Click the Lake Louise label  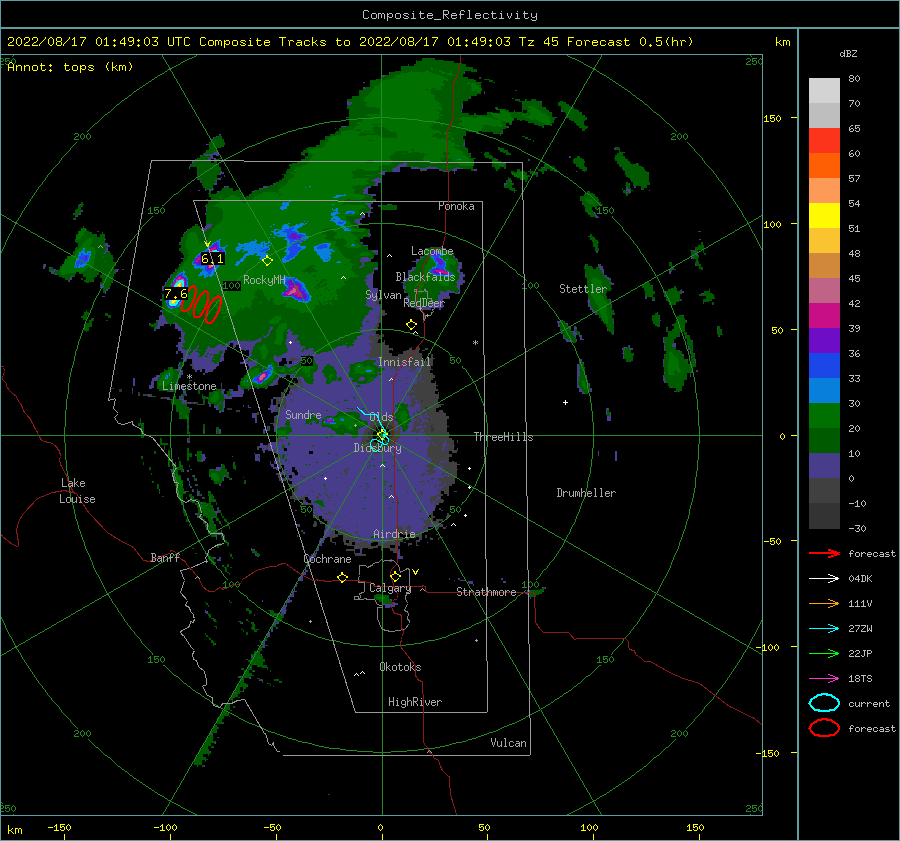pos(77,491)
